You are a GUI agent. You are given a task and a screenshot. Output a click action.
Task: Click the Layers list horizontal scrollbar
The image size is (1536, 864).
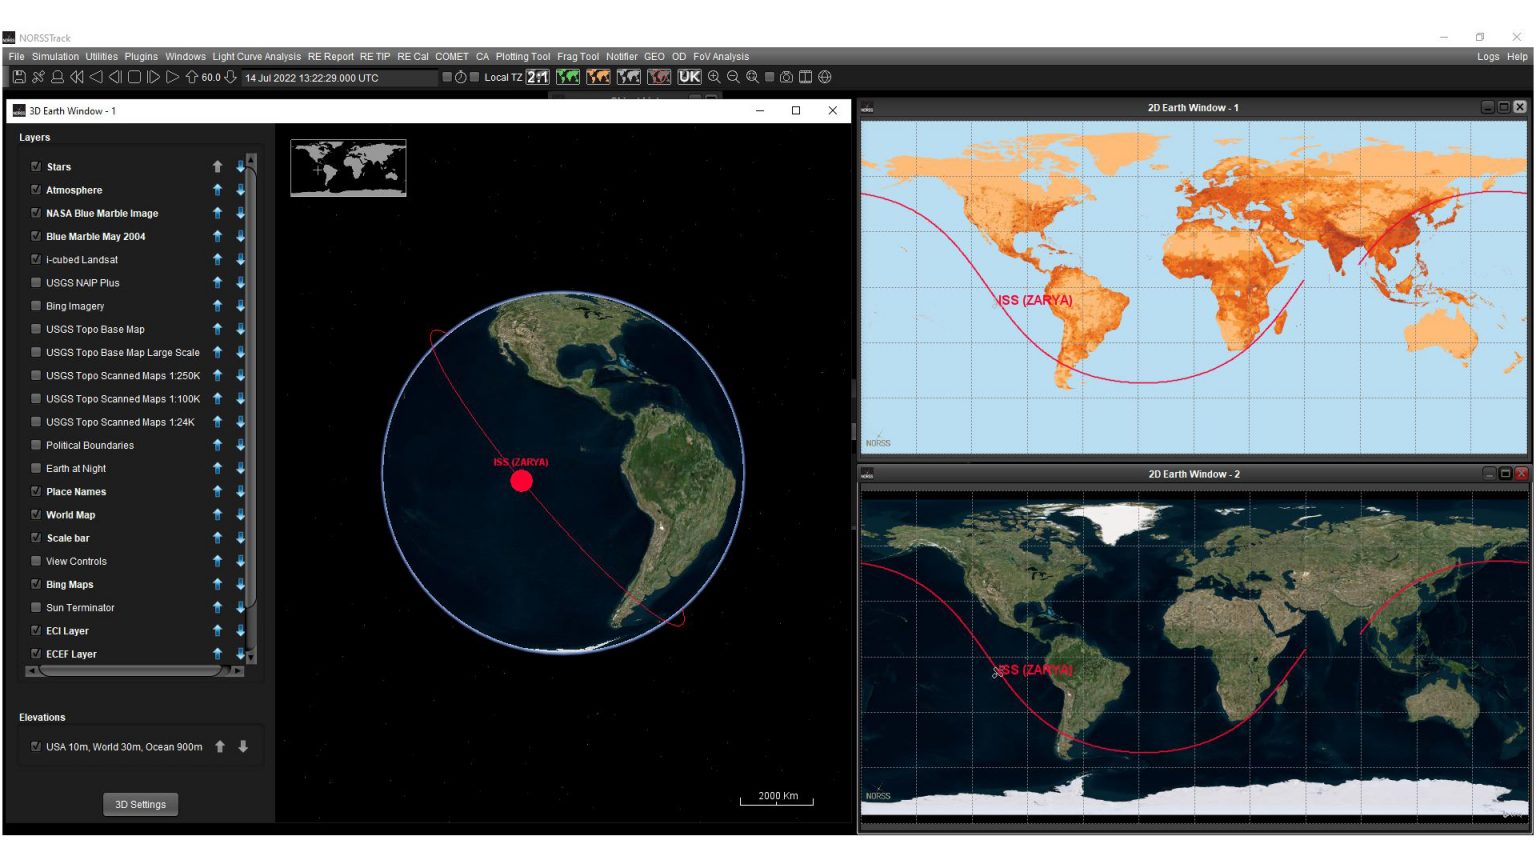coord(130,671)
